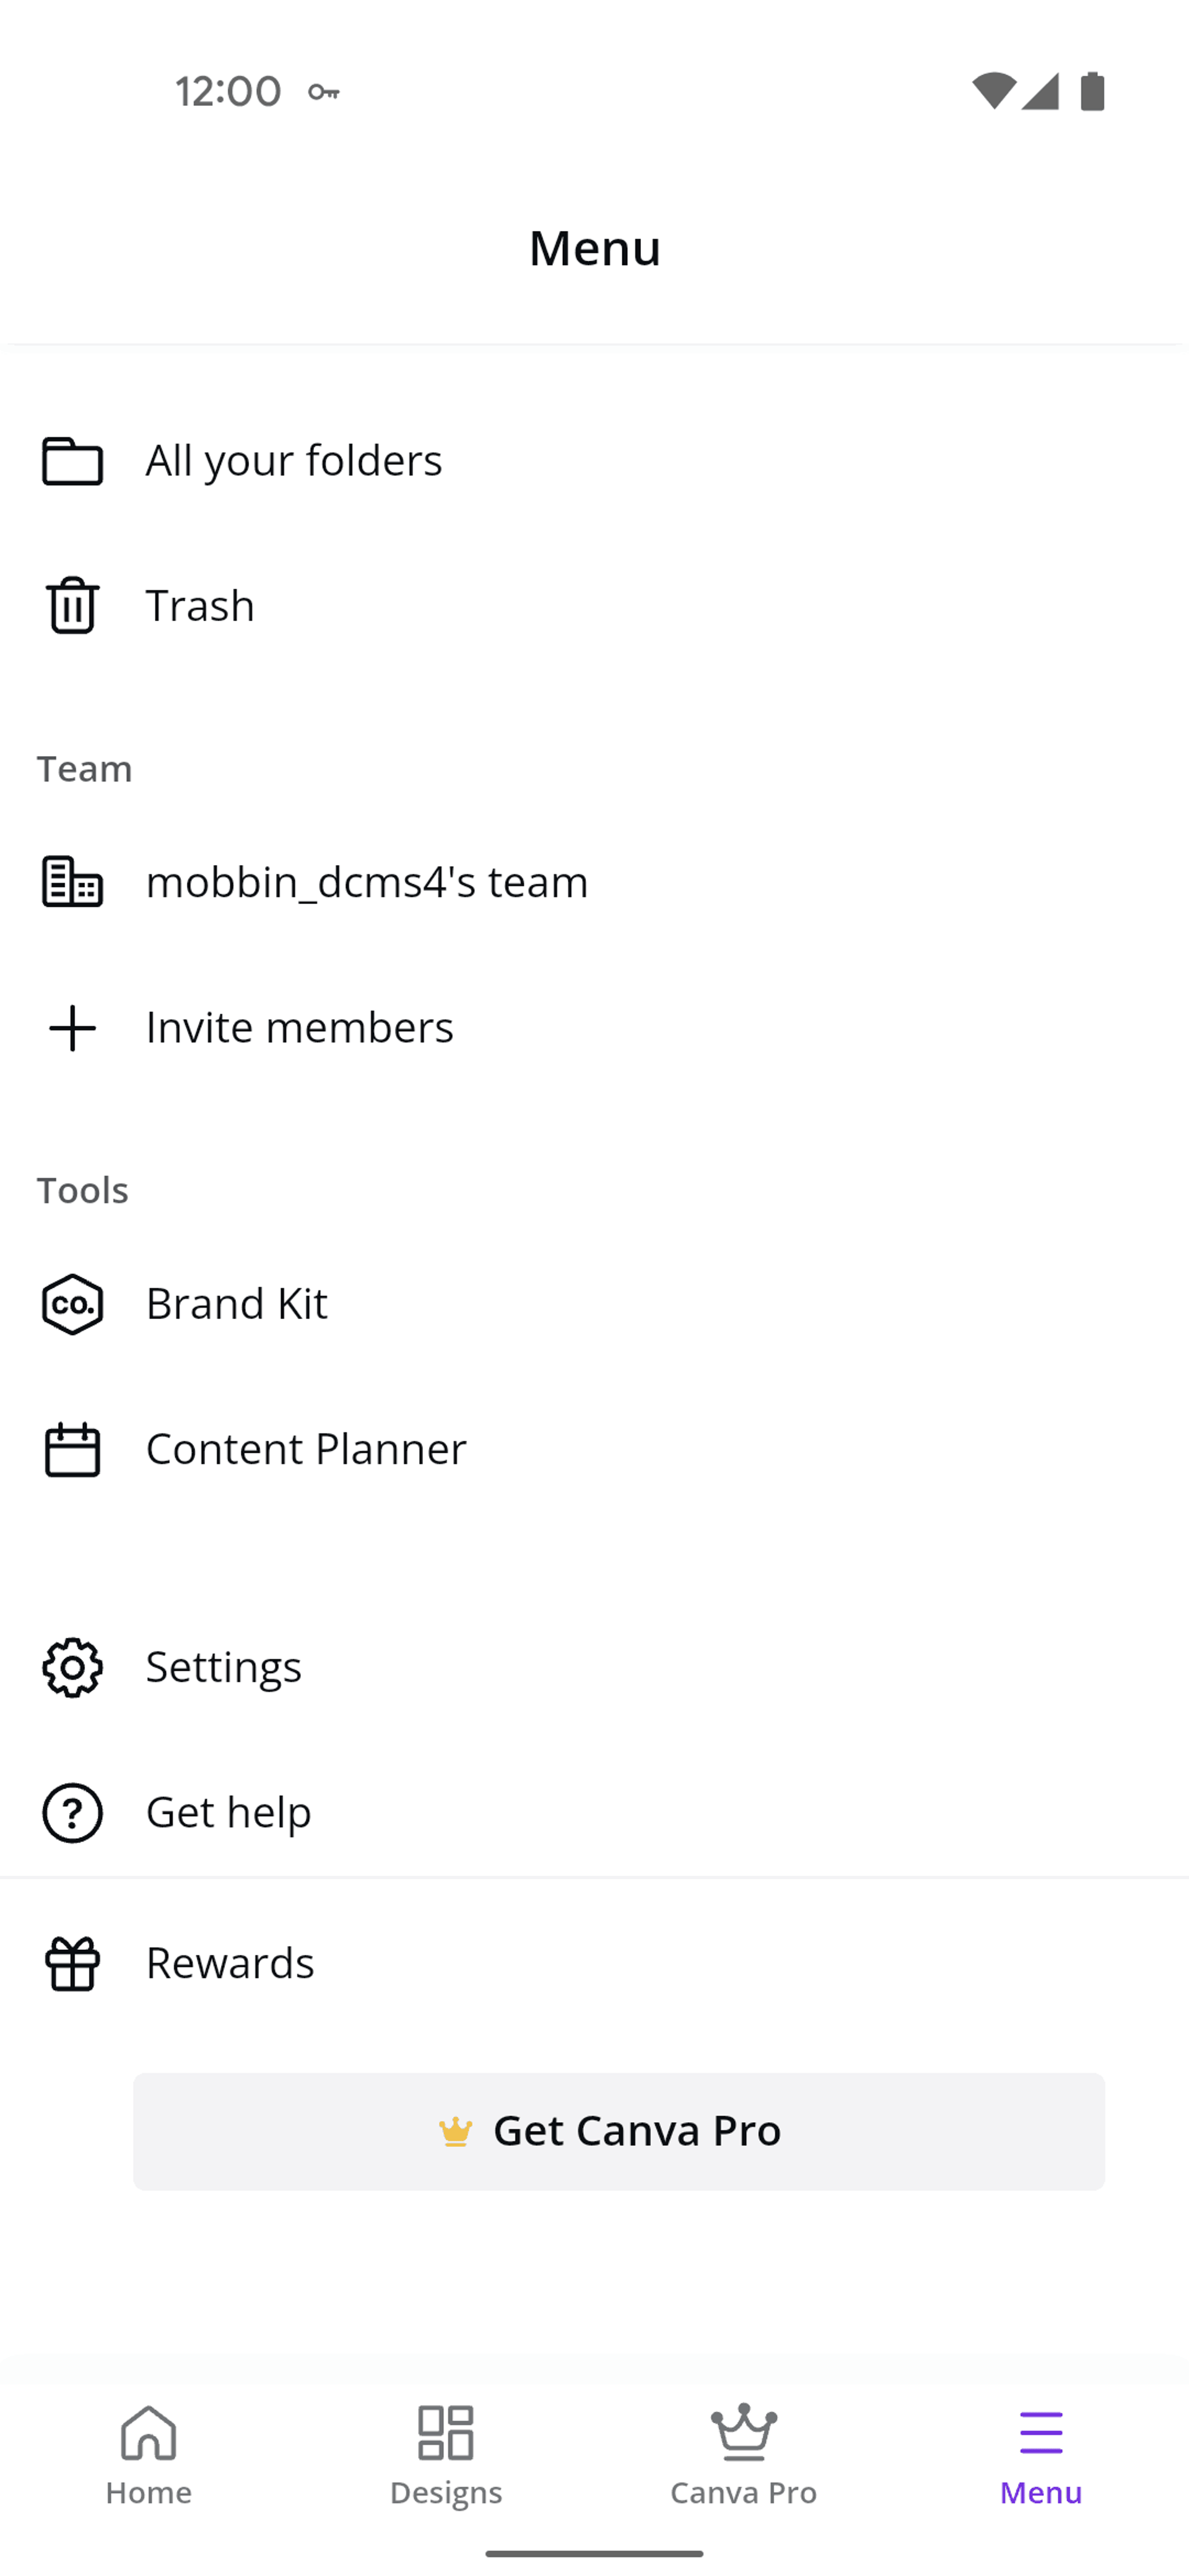The height and width of the screenshot is (2576, 1189).
Task: Tap the Brand Kit hexagon icon
Action: [x=72, y=1304]
